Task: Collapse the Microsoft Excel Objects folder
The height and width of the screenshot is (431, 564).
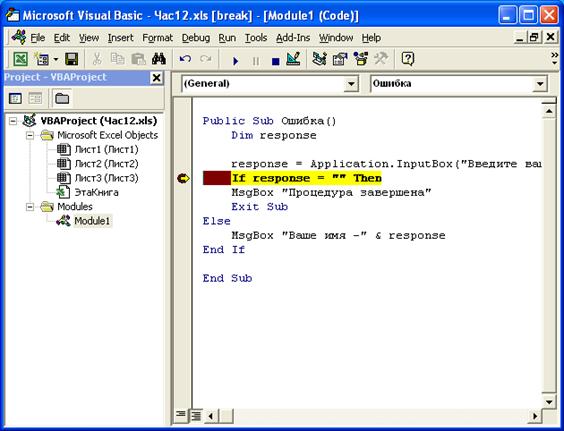Action: [x=30, y=135]
